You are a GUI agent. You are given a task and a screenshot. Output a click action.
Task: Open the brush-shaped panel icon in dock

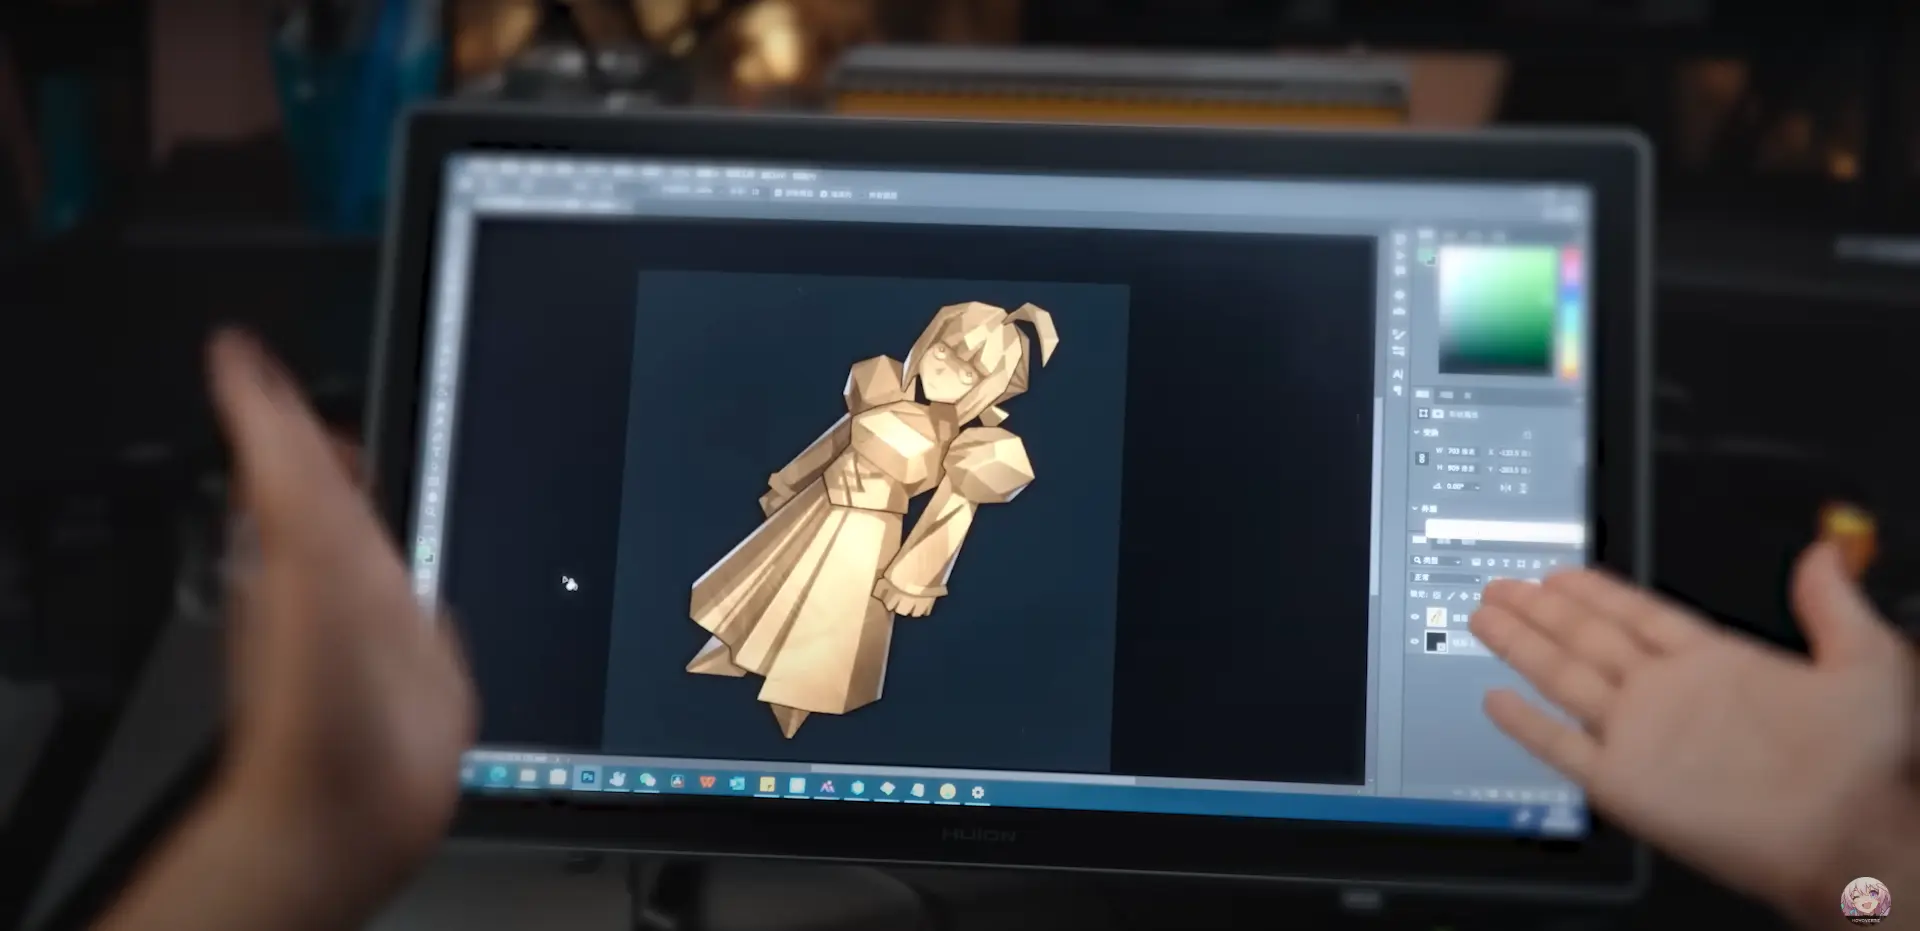tap(1398, 335)
